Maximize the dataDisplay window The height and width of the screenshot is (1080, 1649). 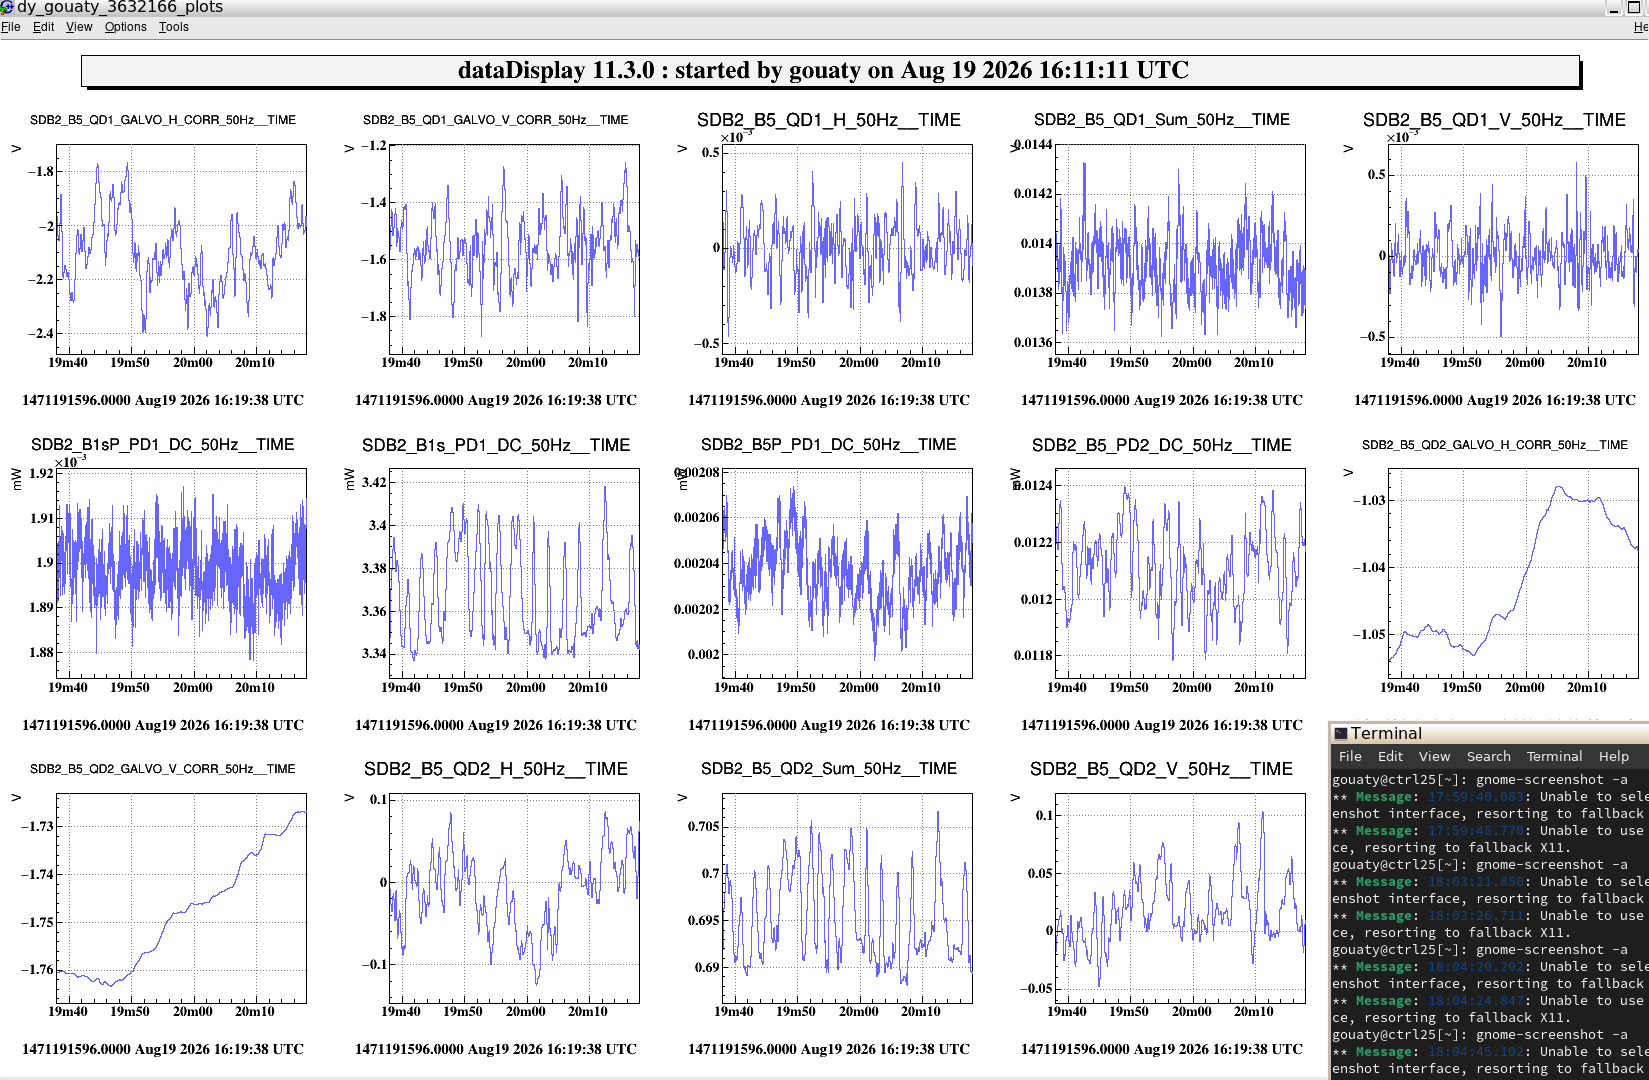1634,7
